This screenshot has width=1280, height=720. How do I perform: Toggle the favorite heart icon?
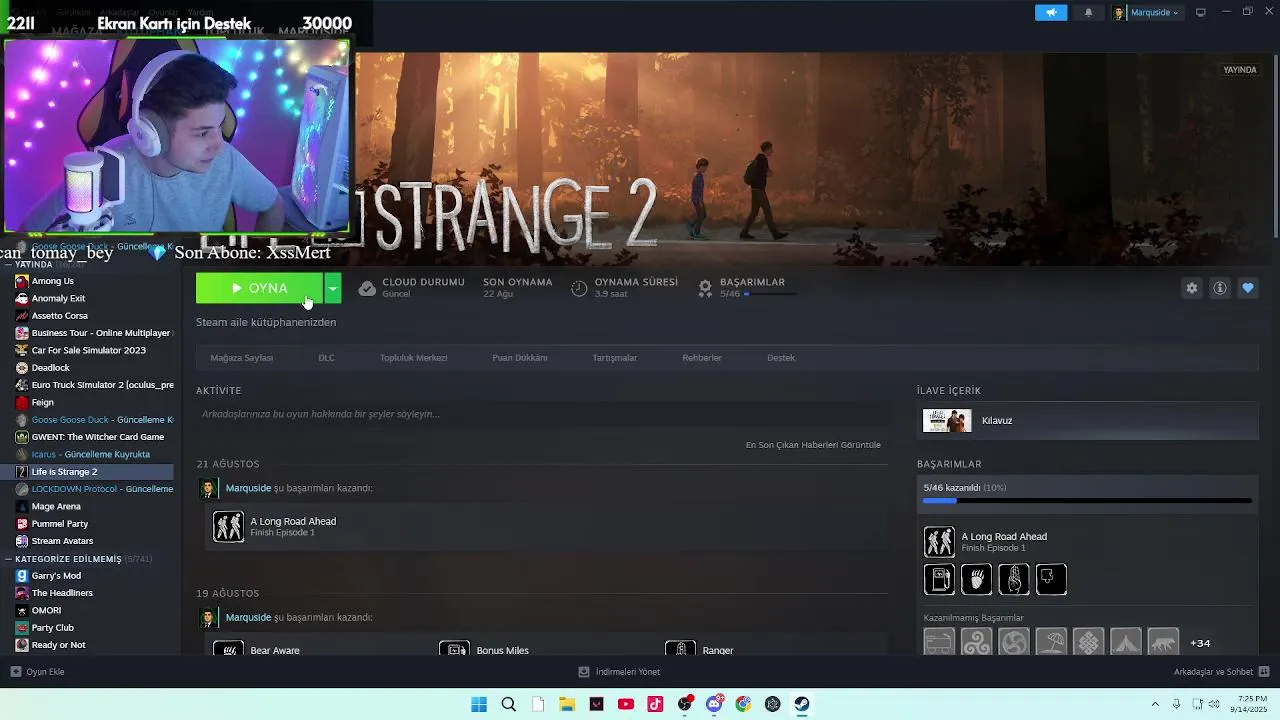tap(1248, 288)
